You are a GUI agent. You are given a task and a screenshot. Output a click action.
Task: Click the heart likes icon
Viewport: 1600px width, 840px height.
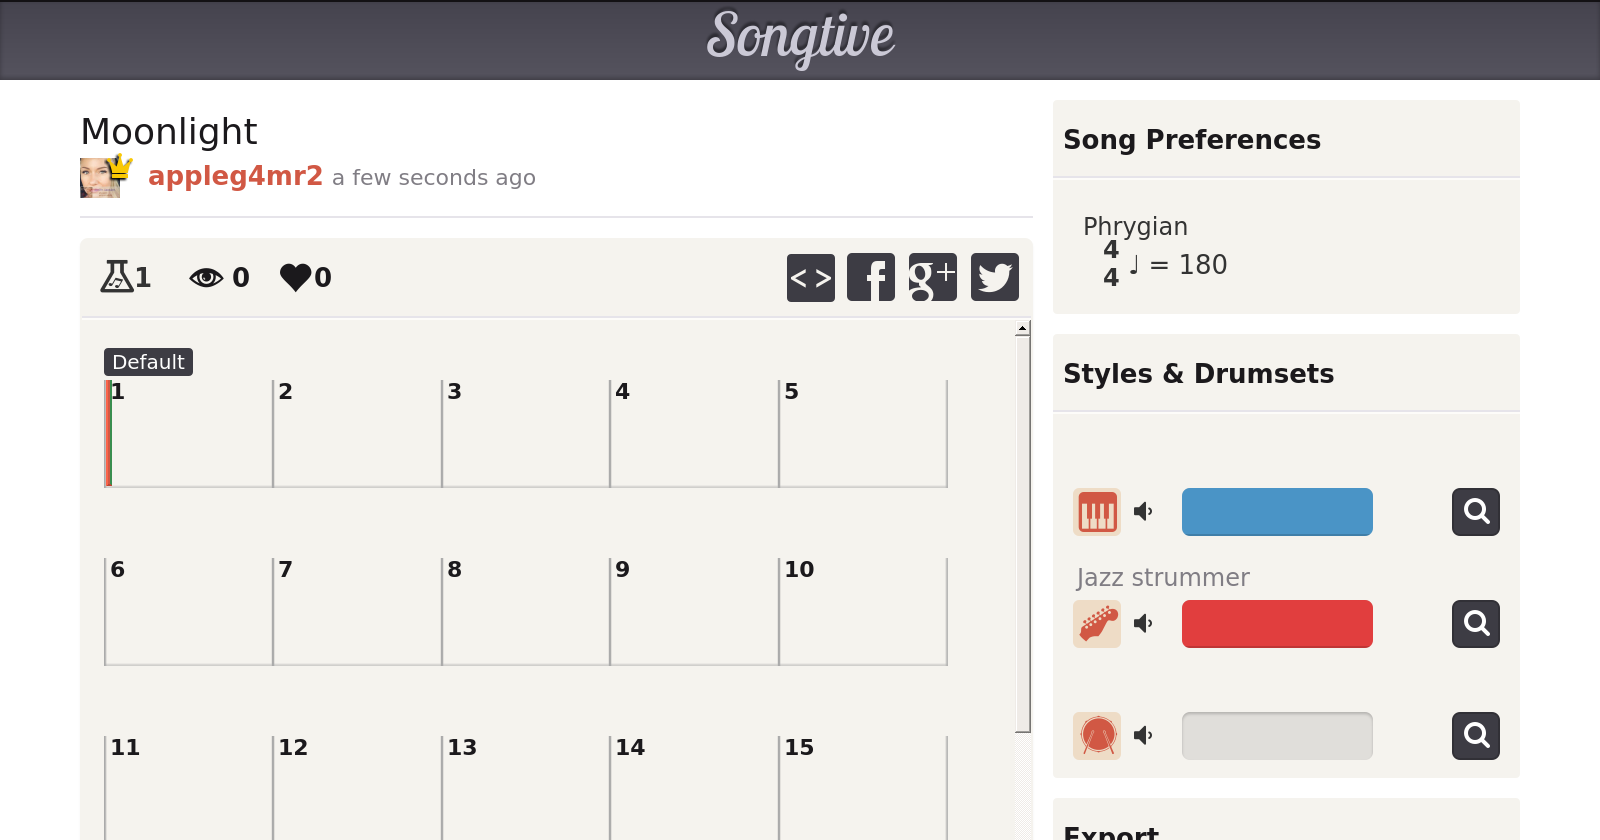296,277
